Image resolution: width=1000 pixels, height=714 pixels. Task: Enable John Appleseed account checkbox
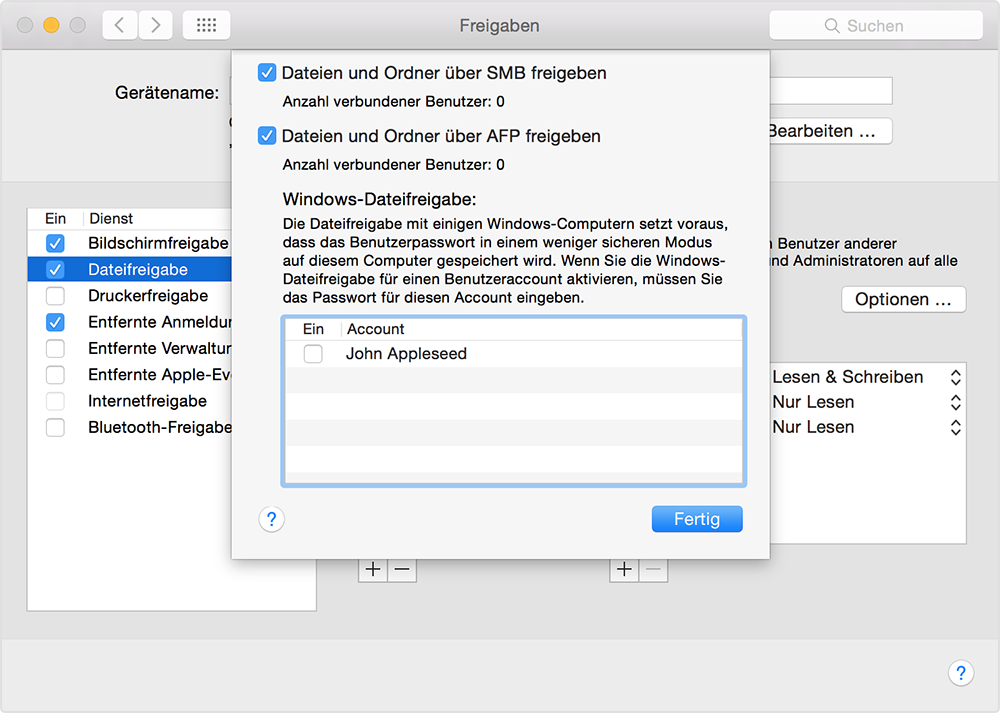pyautogui.click(x=313, y=354)
